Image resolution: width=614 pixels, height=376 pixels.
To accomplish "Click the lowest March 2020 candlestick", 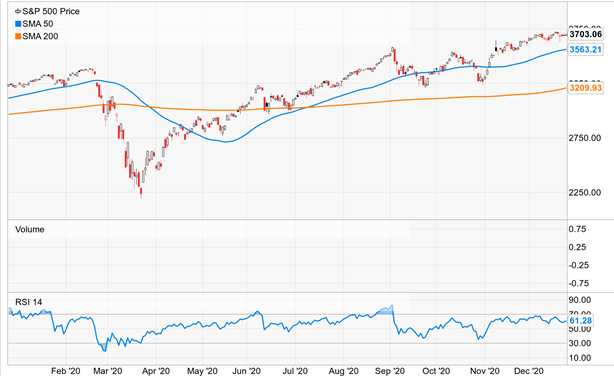I will 141,192.
